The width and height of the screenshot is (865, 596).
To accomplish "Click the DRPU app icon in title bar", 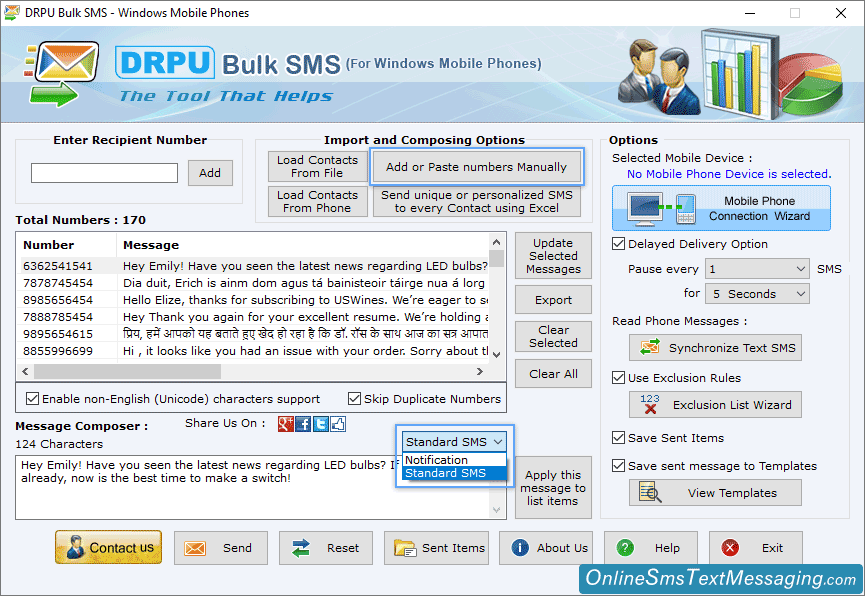I will coord(12,12).
